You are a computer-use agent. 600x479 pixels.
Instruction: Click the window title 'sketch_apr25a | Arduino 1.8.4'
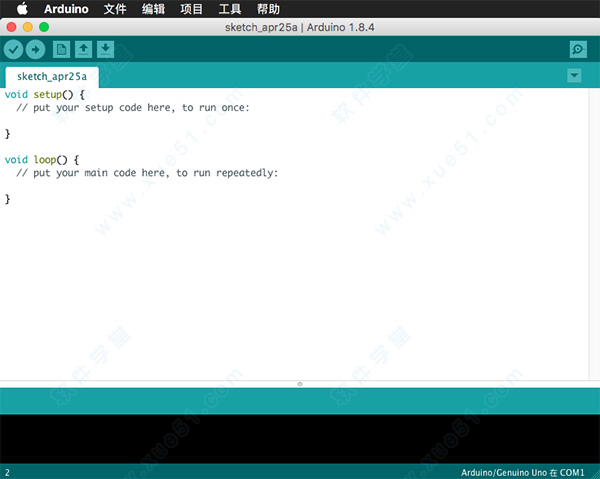coord(300,28)
